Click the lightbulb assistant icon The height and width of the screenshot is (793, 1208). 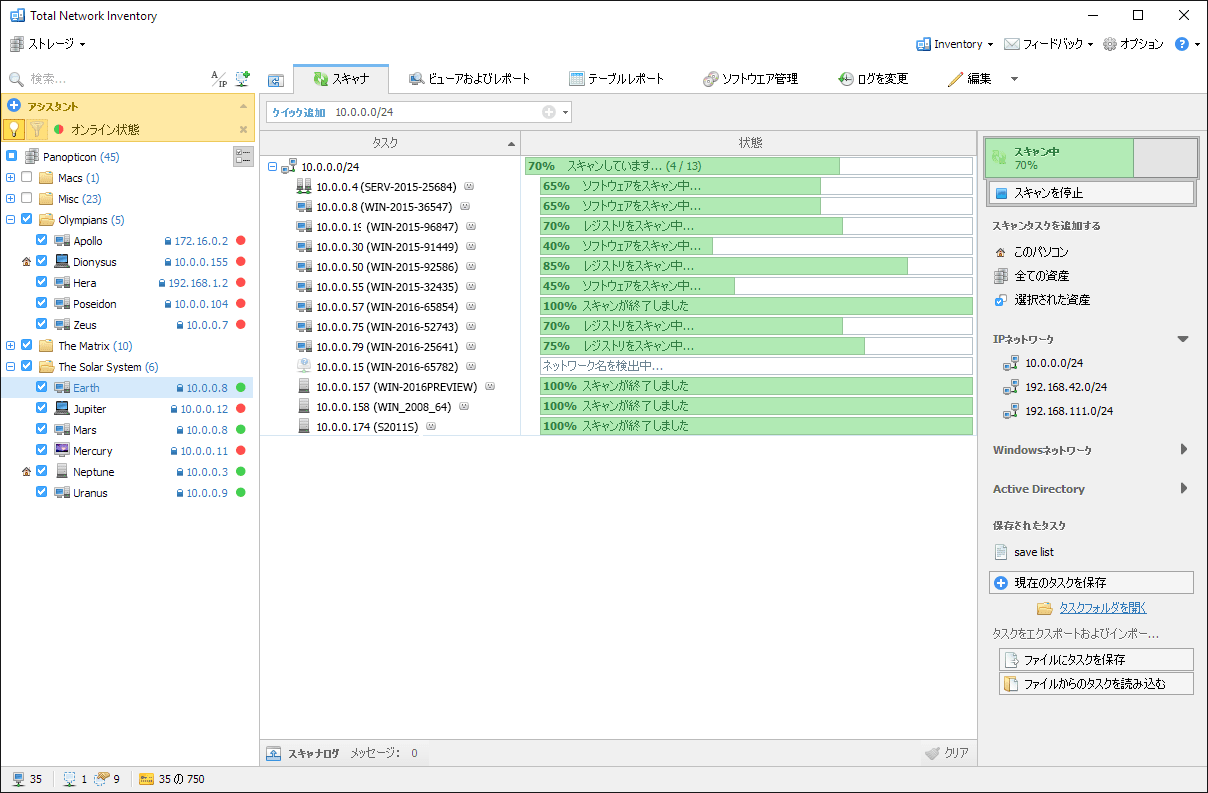click(x=14, y=129)
